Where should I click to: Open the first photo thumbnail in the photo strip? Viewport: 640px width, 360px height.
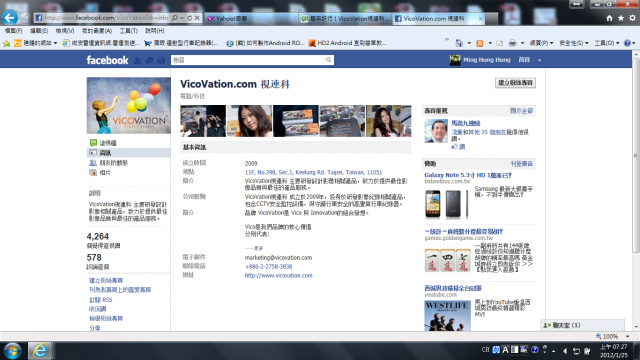[x=203, y=121]
